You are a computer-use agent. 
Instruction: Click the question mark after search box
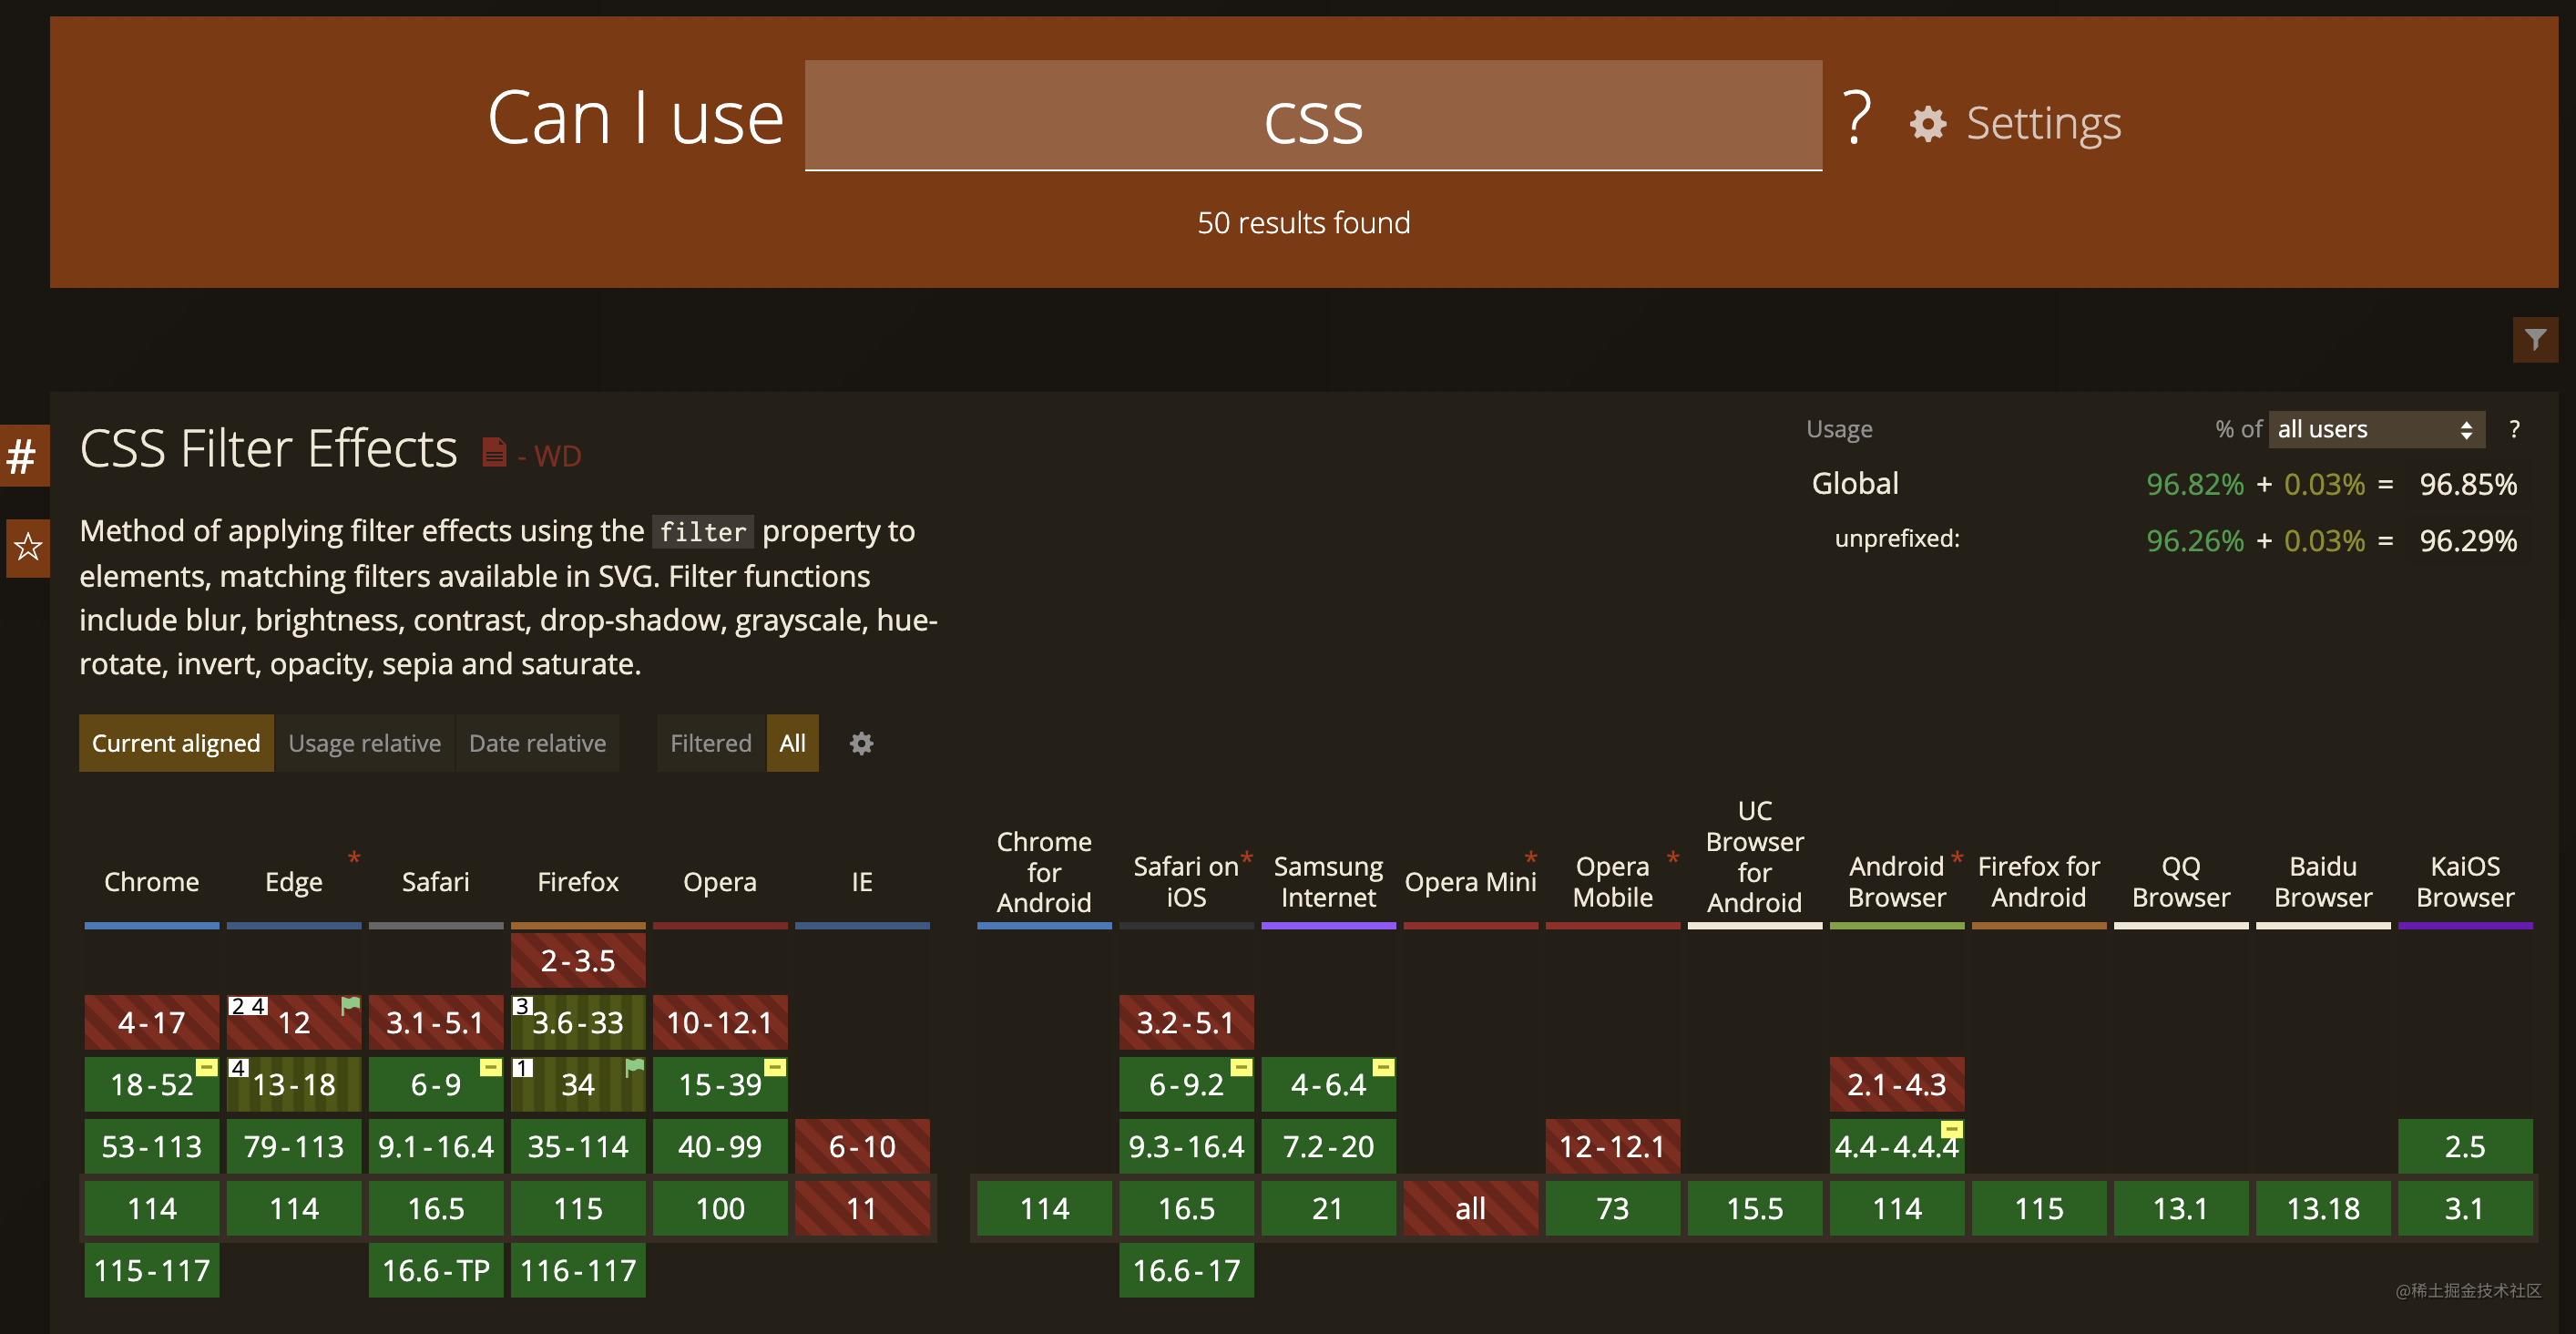[1856, 118]
